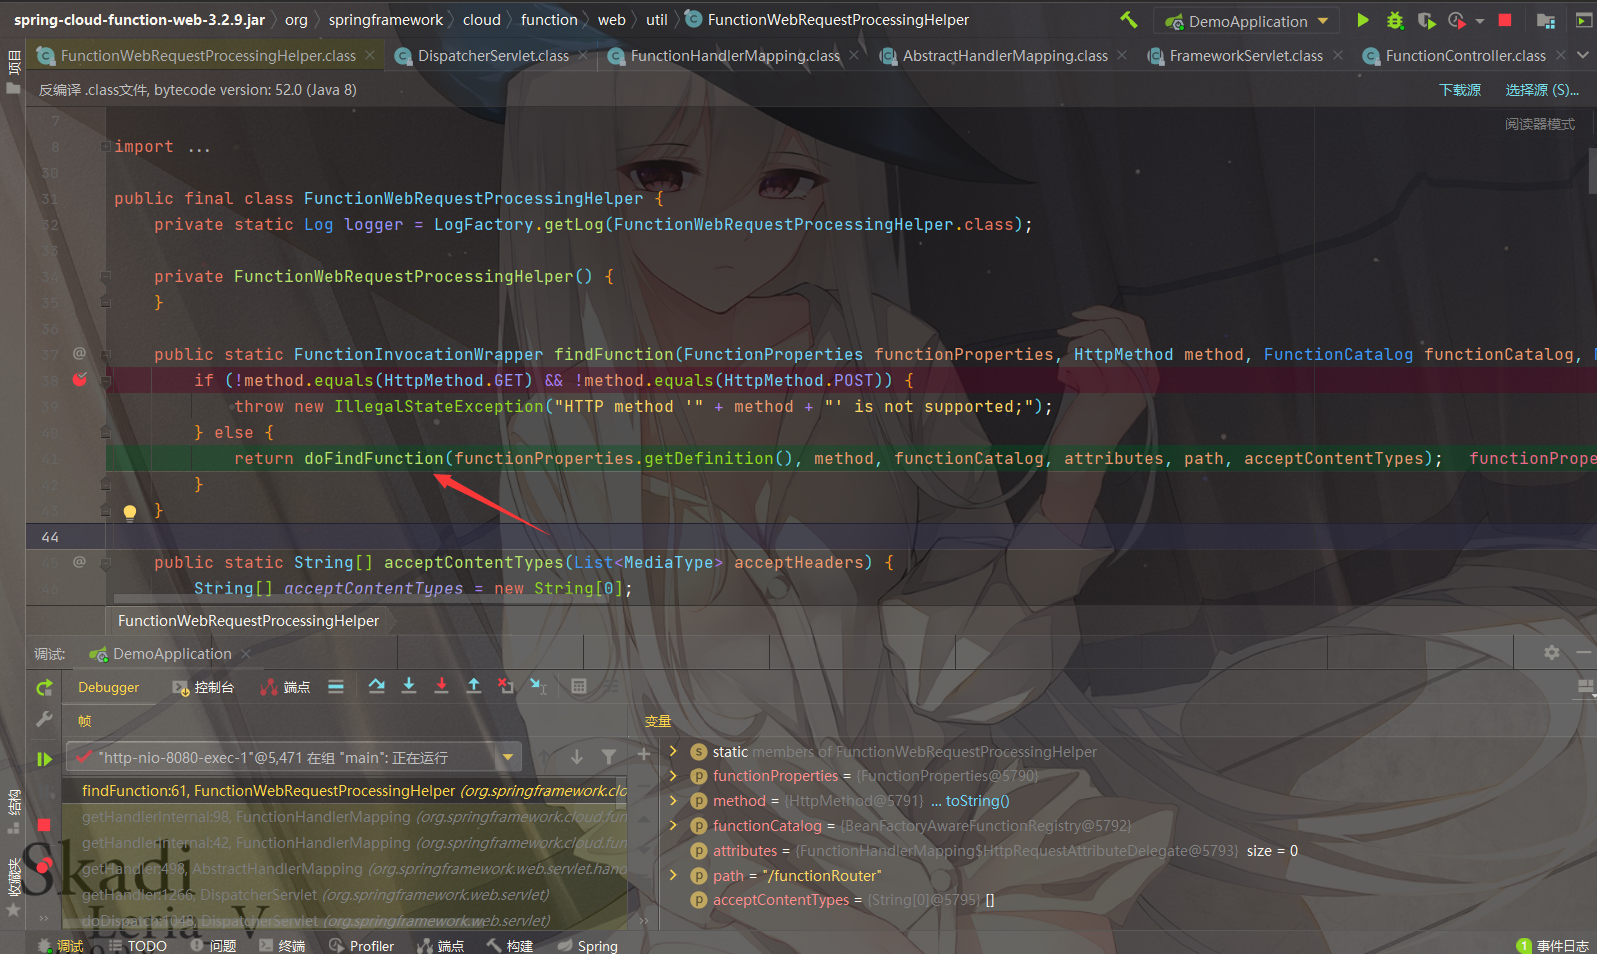This screenshot has height=954, width=1597.
Task: Stop debug session with the red square in debug sidebar
Action: 44,825
